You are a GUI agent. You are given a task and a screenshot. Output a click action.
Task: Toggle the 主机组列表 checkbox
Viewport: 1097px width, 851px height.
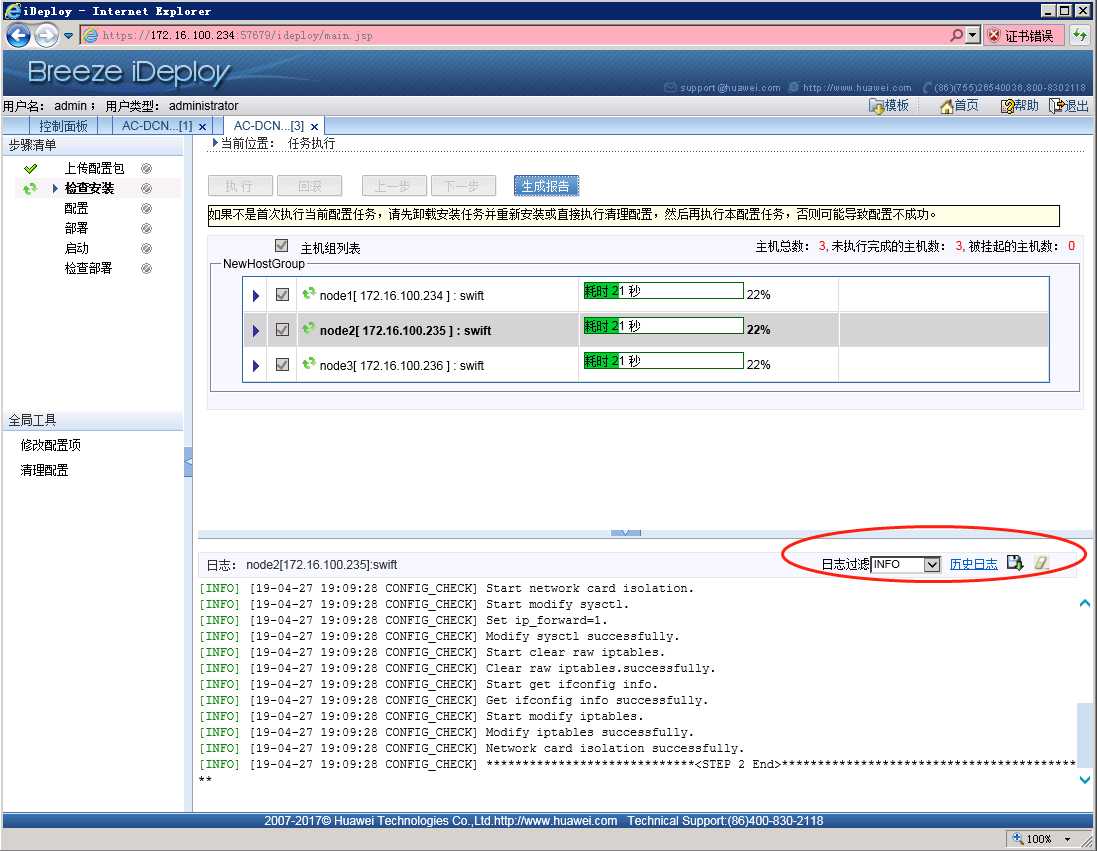pos(281,246)
